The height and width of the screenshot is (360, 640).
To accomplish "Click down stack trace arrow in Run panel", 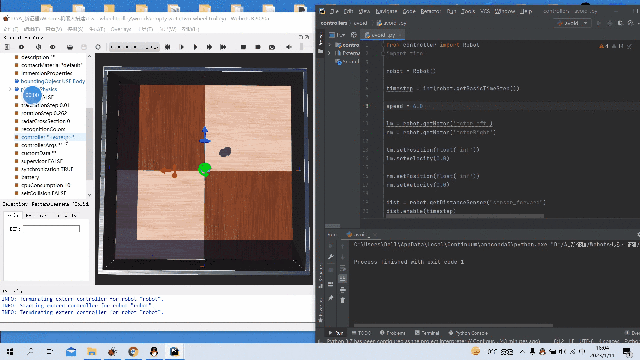I will pyautogui.click(x=342, y=257).
